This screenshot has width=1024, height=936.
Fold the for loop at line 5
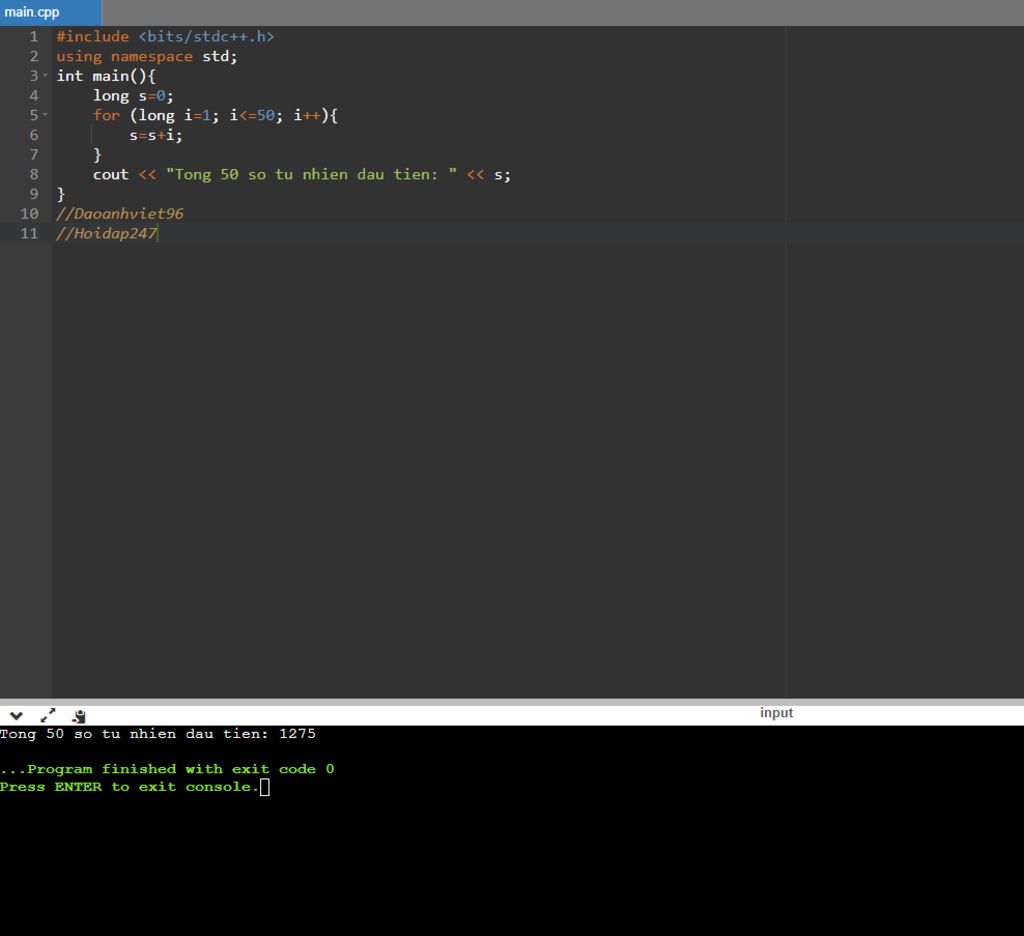pyautogui.click(x=45, y=115)
